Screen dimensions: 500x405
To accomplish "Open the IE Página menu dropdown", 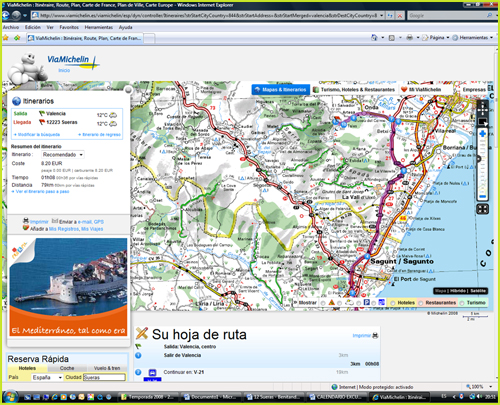I will (x=436, y=38).
